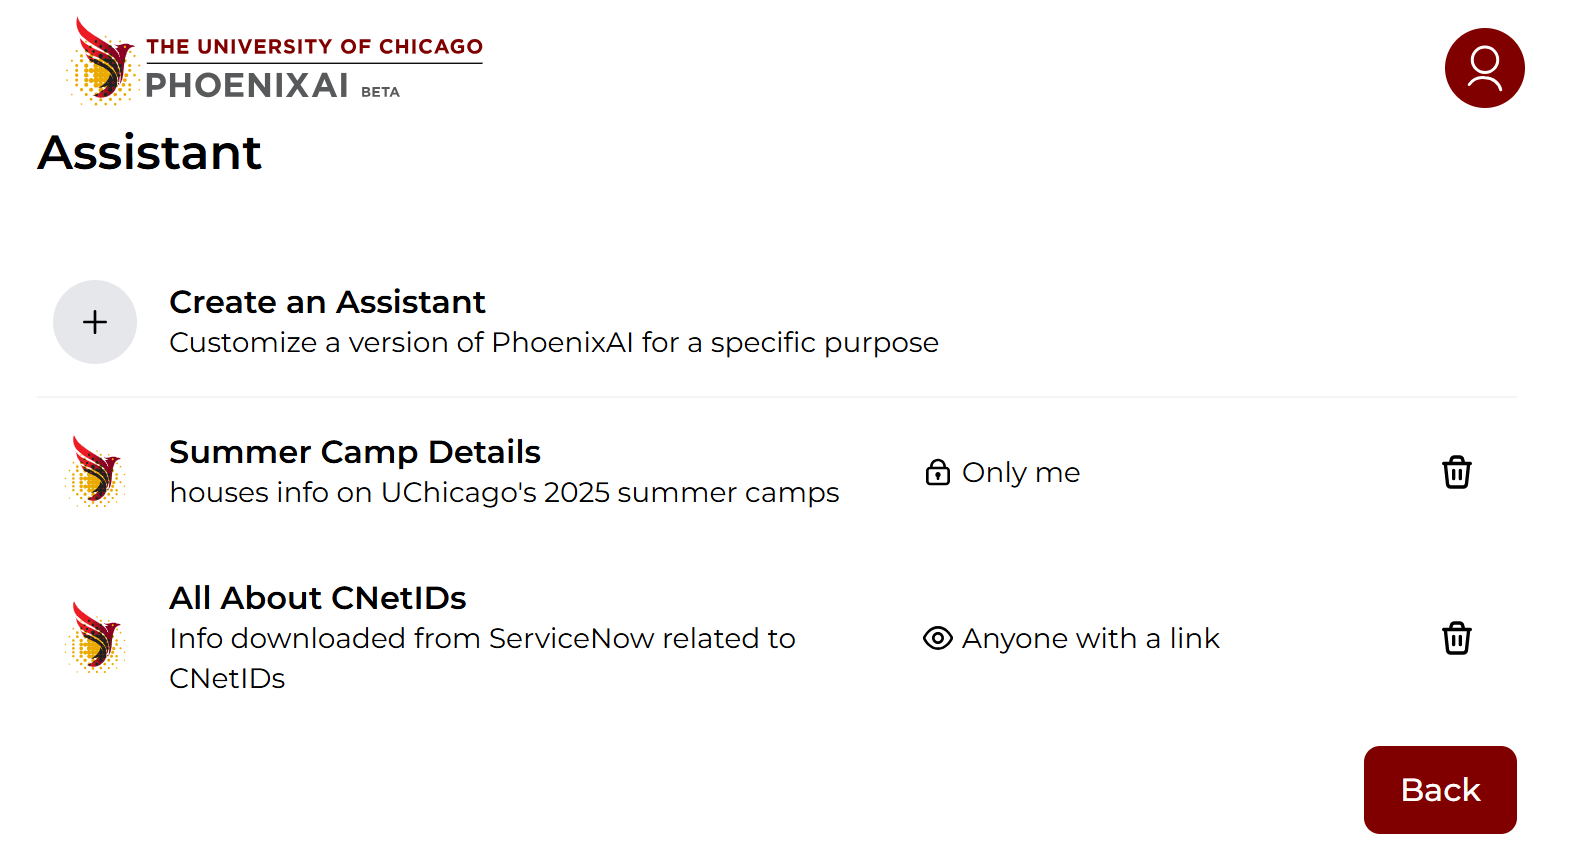Screen dimensions: 1570x849
Task: Click the Only me sharing label
Action: (x=1021, y=472)
